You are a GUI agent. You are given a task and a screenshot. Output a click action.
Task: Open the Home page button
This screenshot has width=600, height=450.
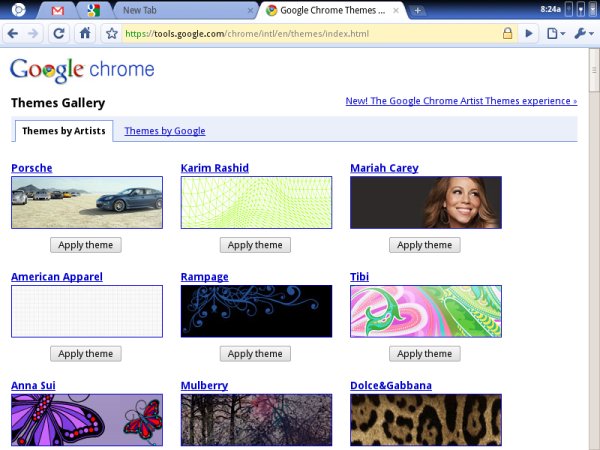tap(85, 34)
